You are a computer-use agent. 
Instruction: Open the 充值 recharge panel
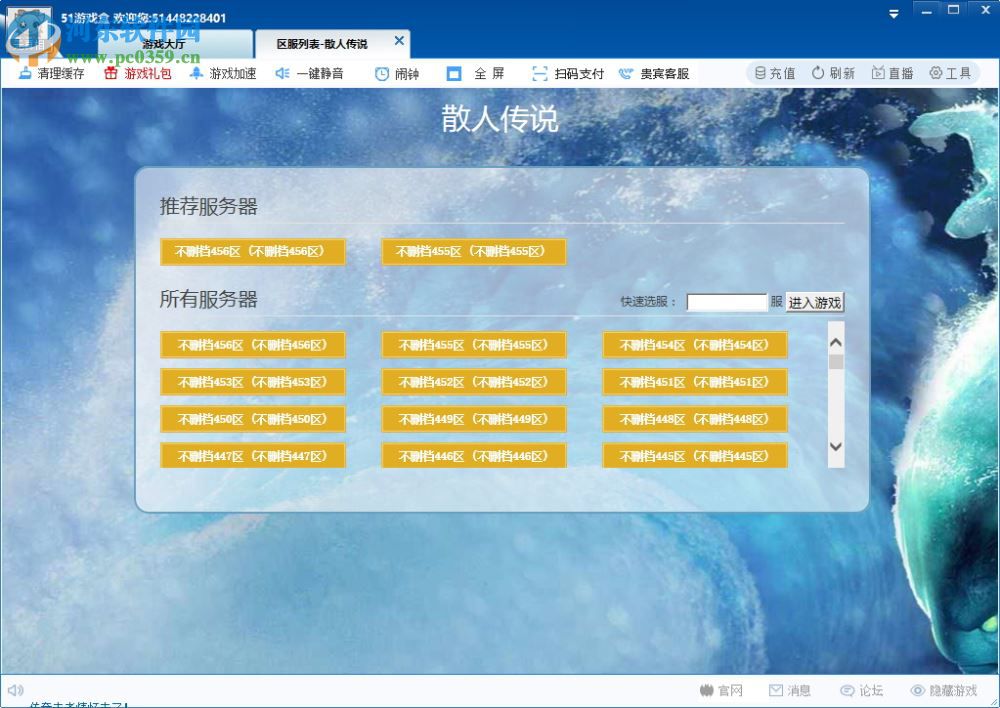(775, 72)
